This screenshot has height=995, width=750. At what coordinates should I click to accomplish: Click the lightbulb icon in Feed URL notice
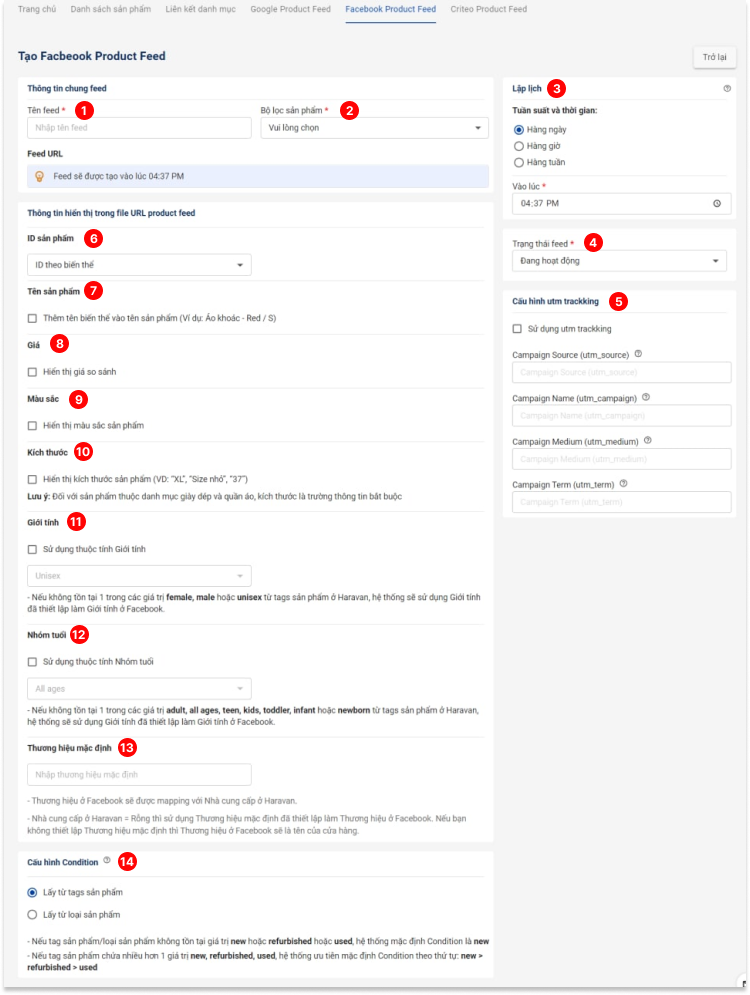coord(39,176)
